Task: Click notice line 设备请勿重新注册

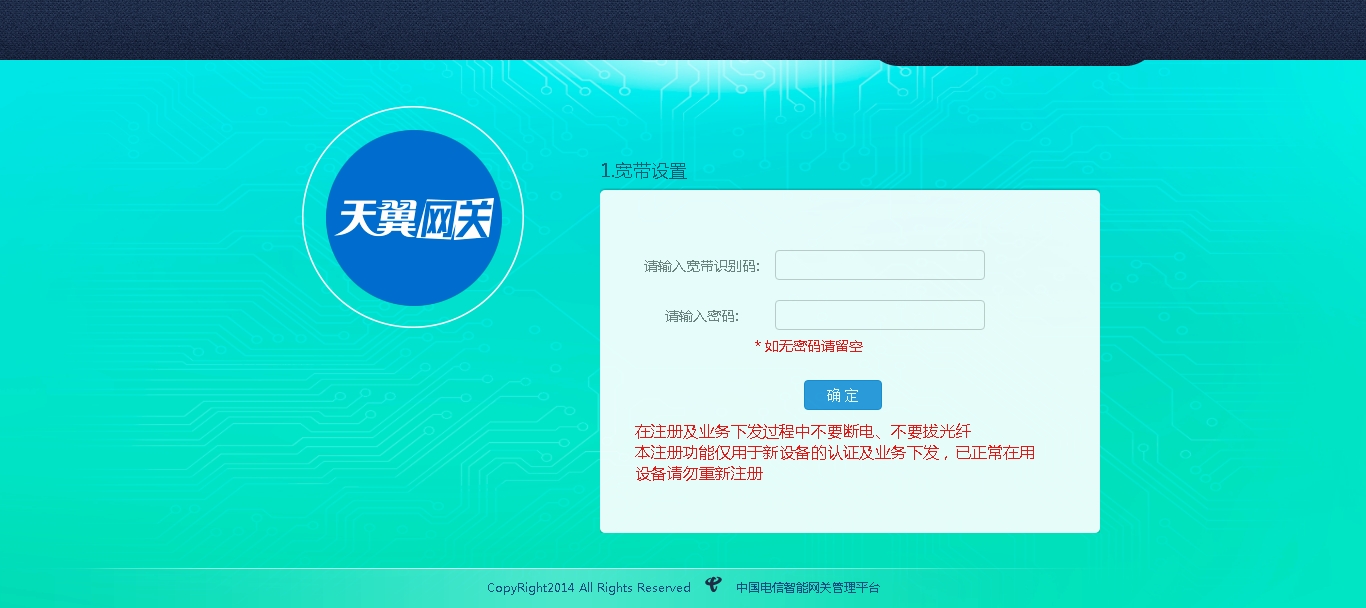Action: pyautogui.click(x=699, y=474)
